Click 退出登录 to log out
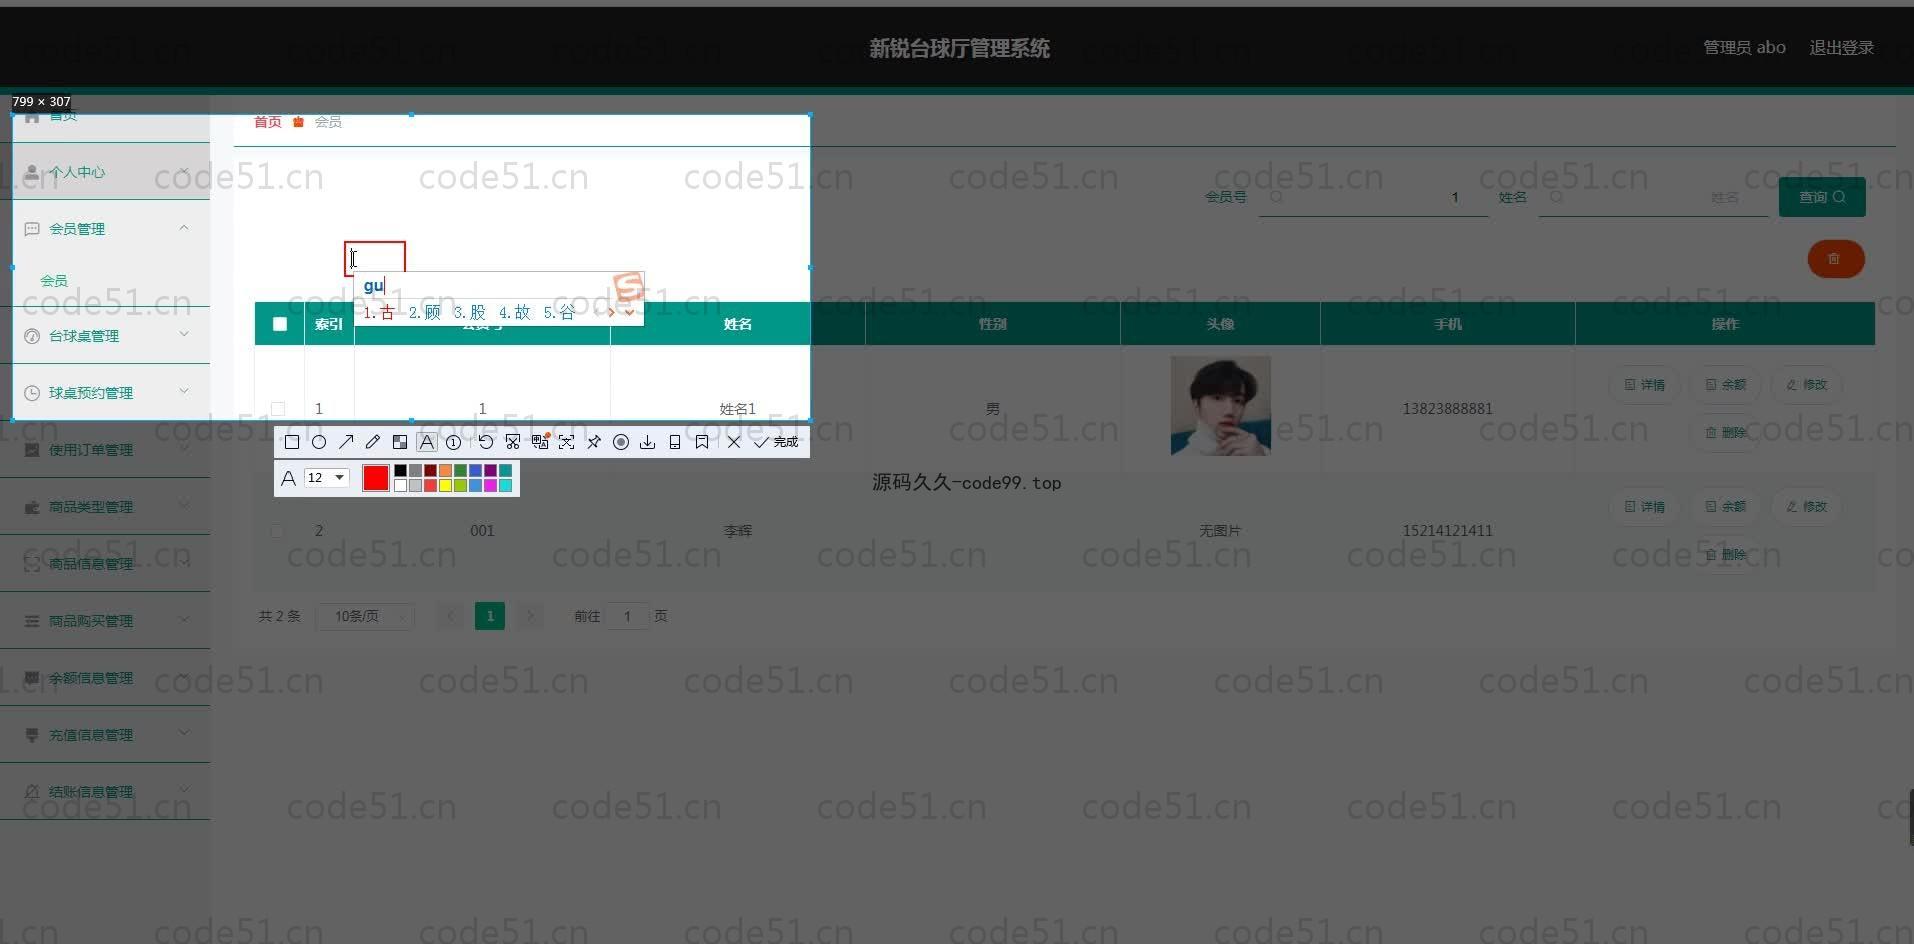Image resolution: width=1914 pixels, height=944 pixels. click(x=1841, y=47)
